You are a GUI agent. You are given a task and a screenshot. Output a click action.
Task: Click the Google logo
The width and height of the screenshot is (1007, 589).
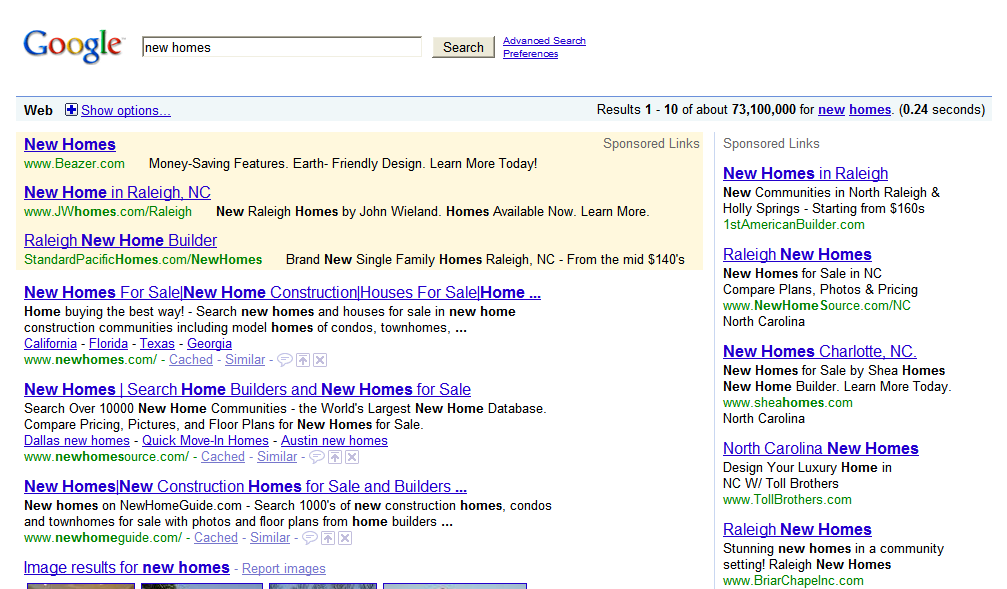click(73, 46)
